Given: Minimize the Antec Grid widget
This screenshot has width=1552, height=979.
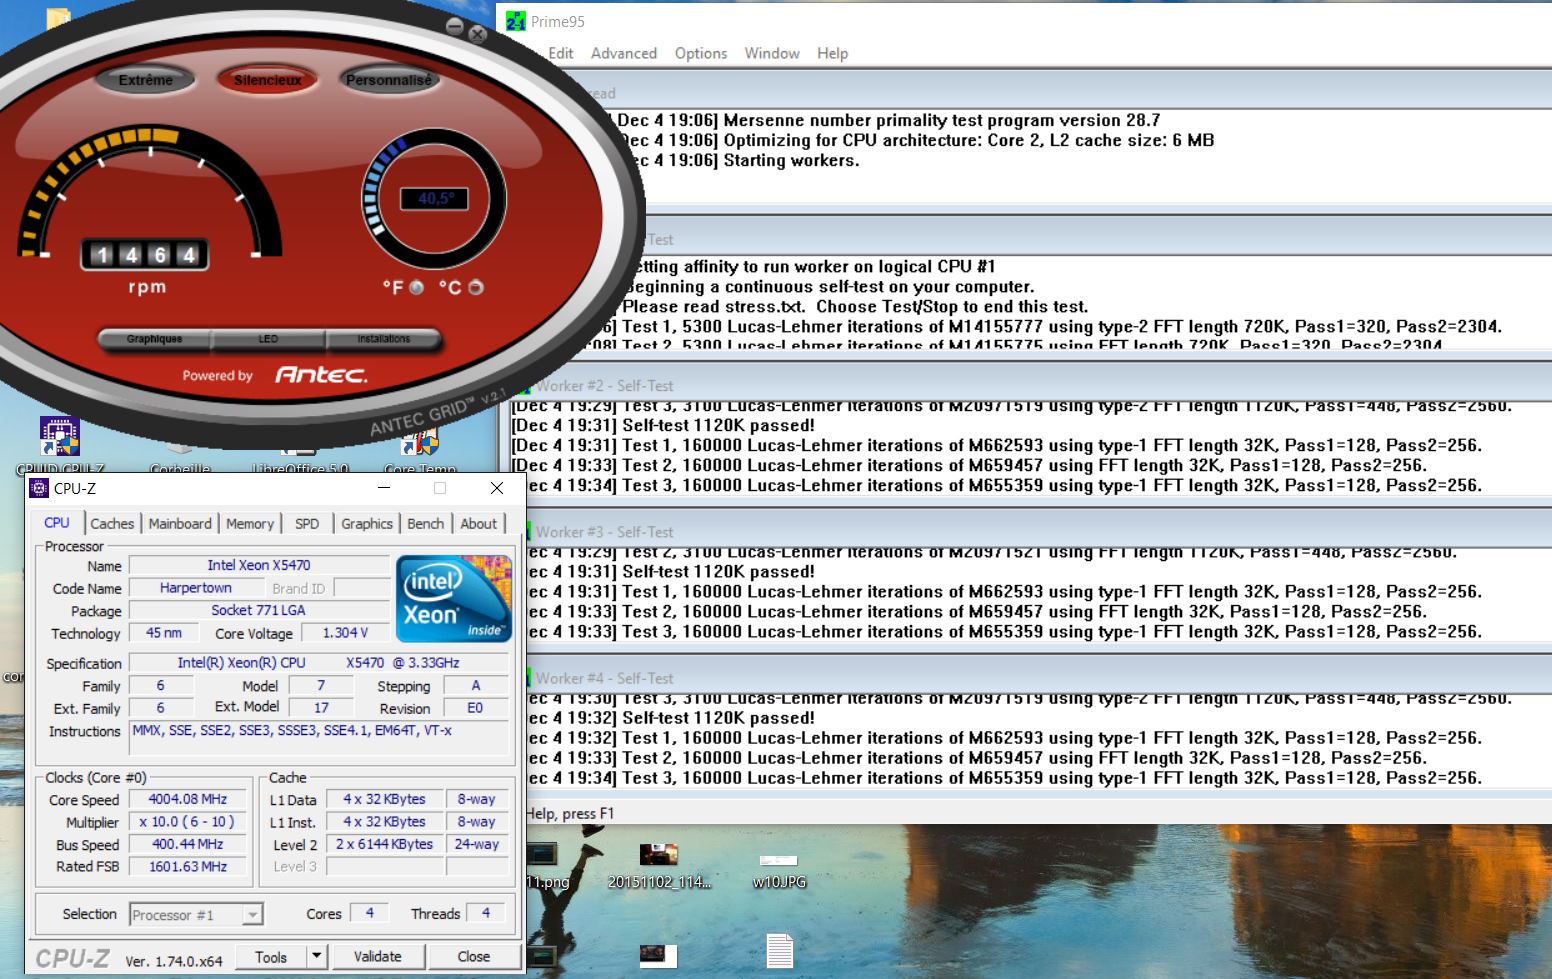Looking at the screenshot, I should 455,27.
